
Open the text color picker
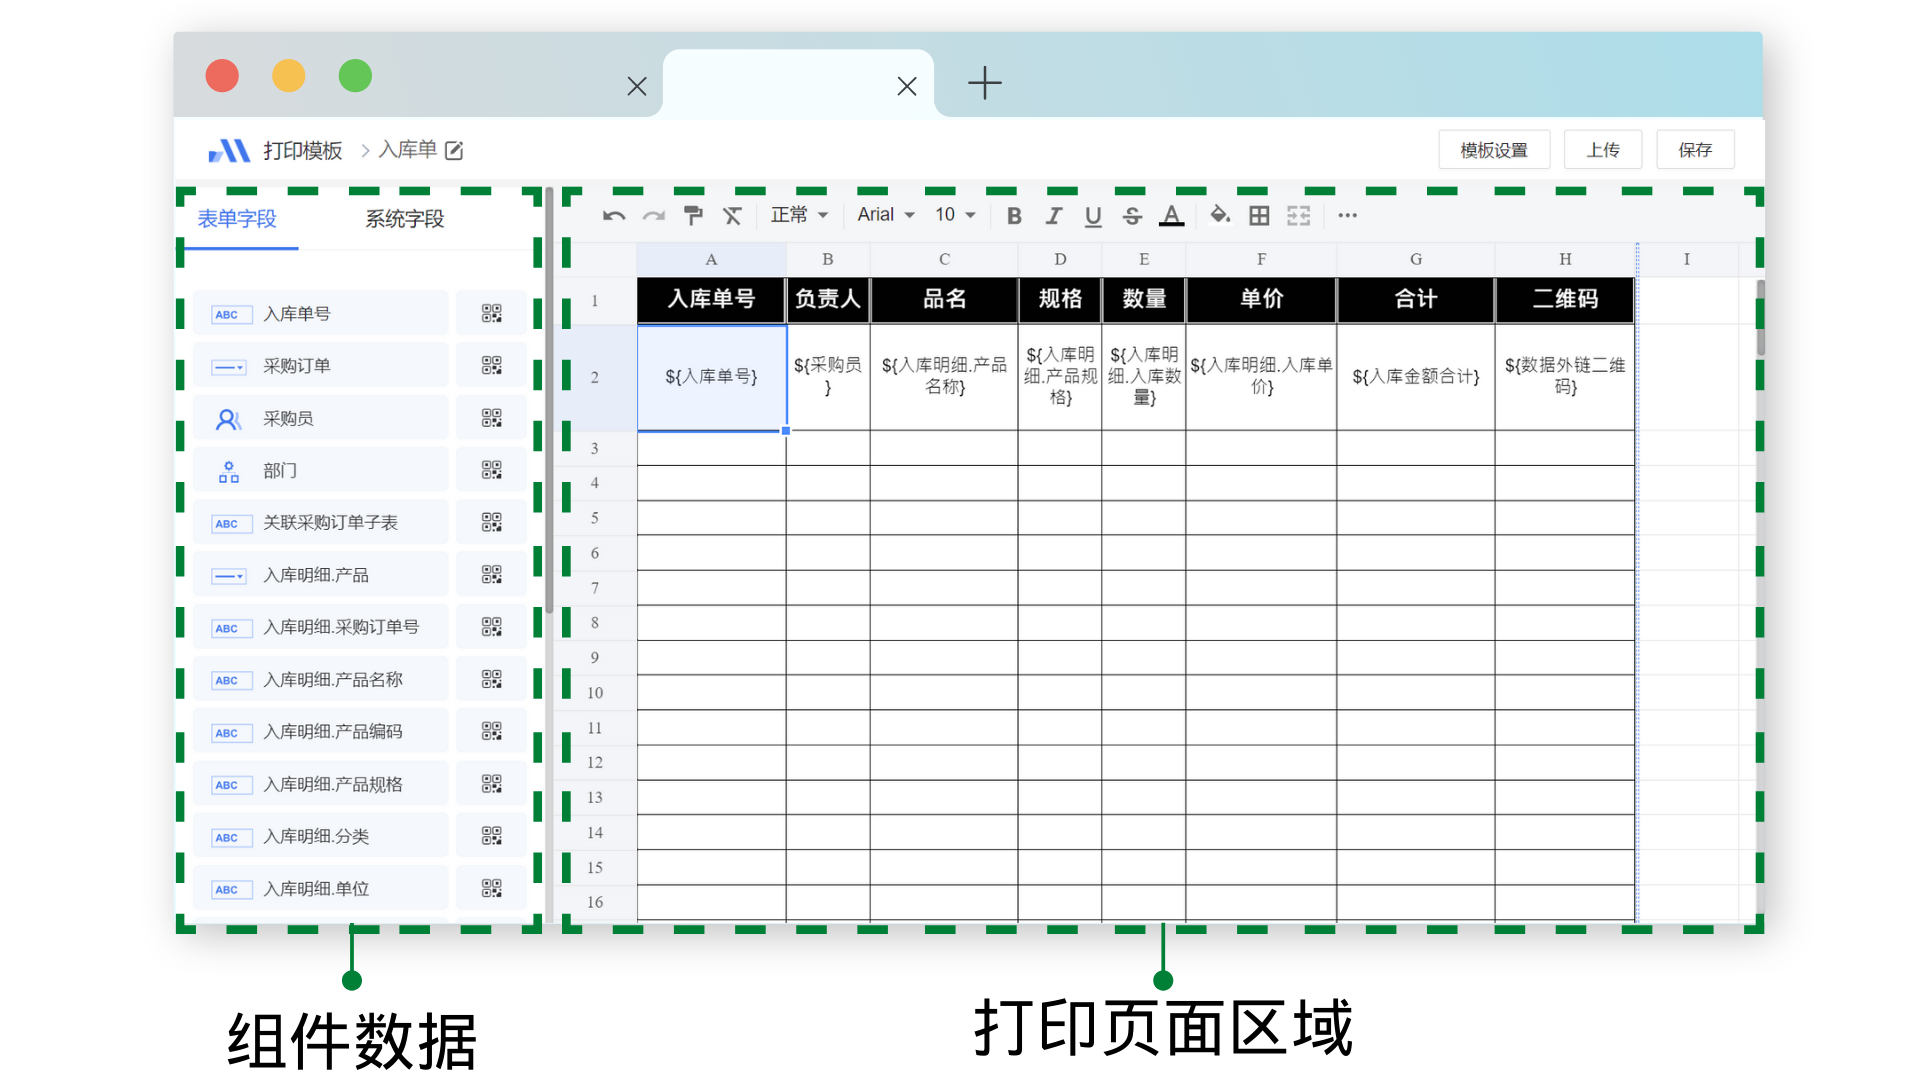pos(1171,215)
